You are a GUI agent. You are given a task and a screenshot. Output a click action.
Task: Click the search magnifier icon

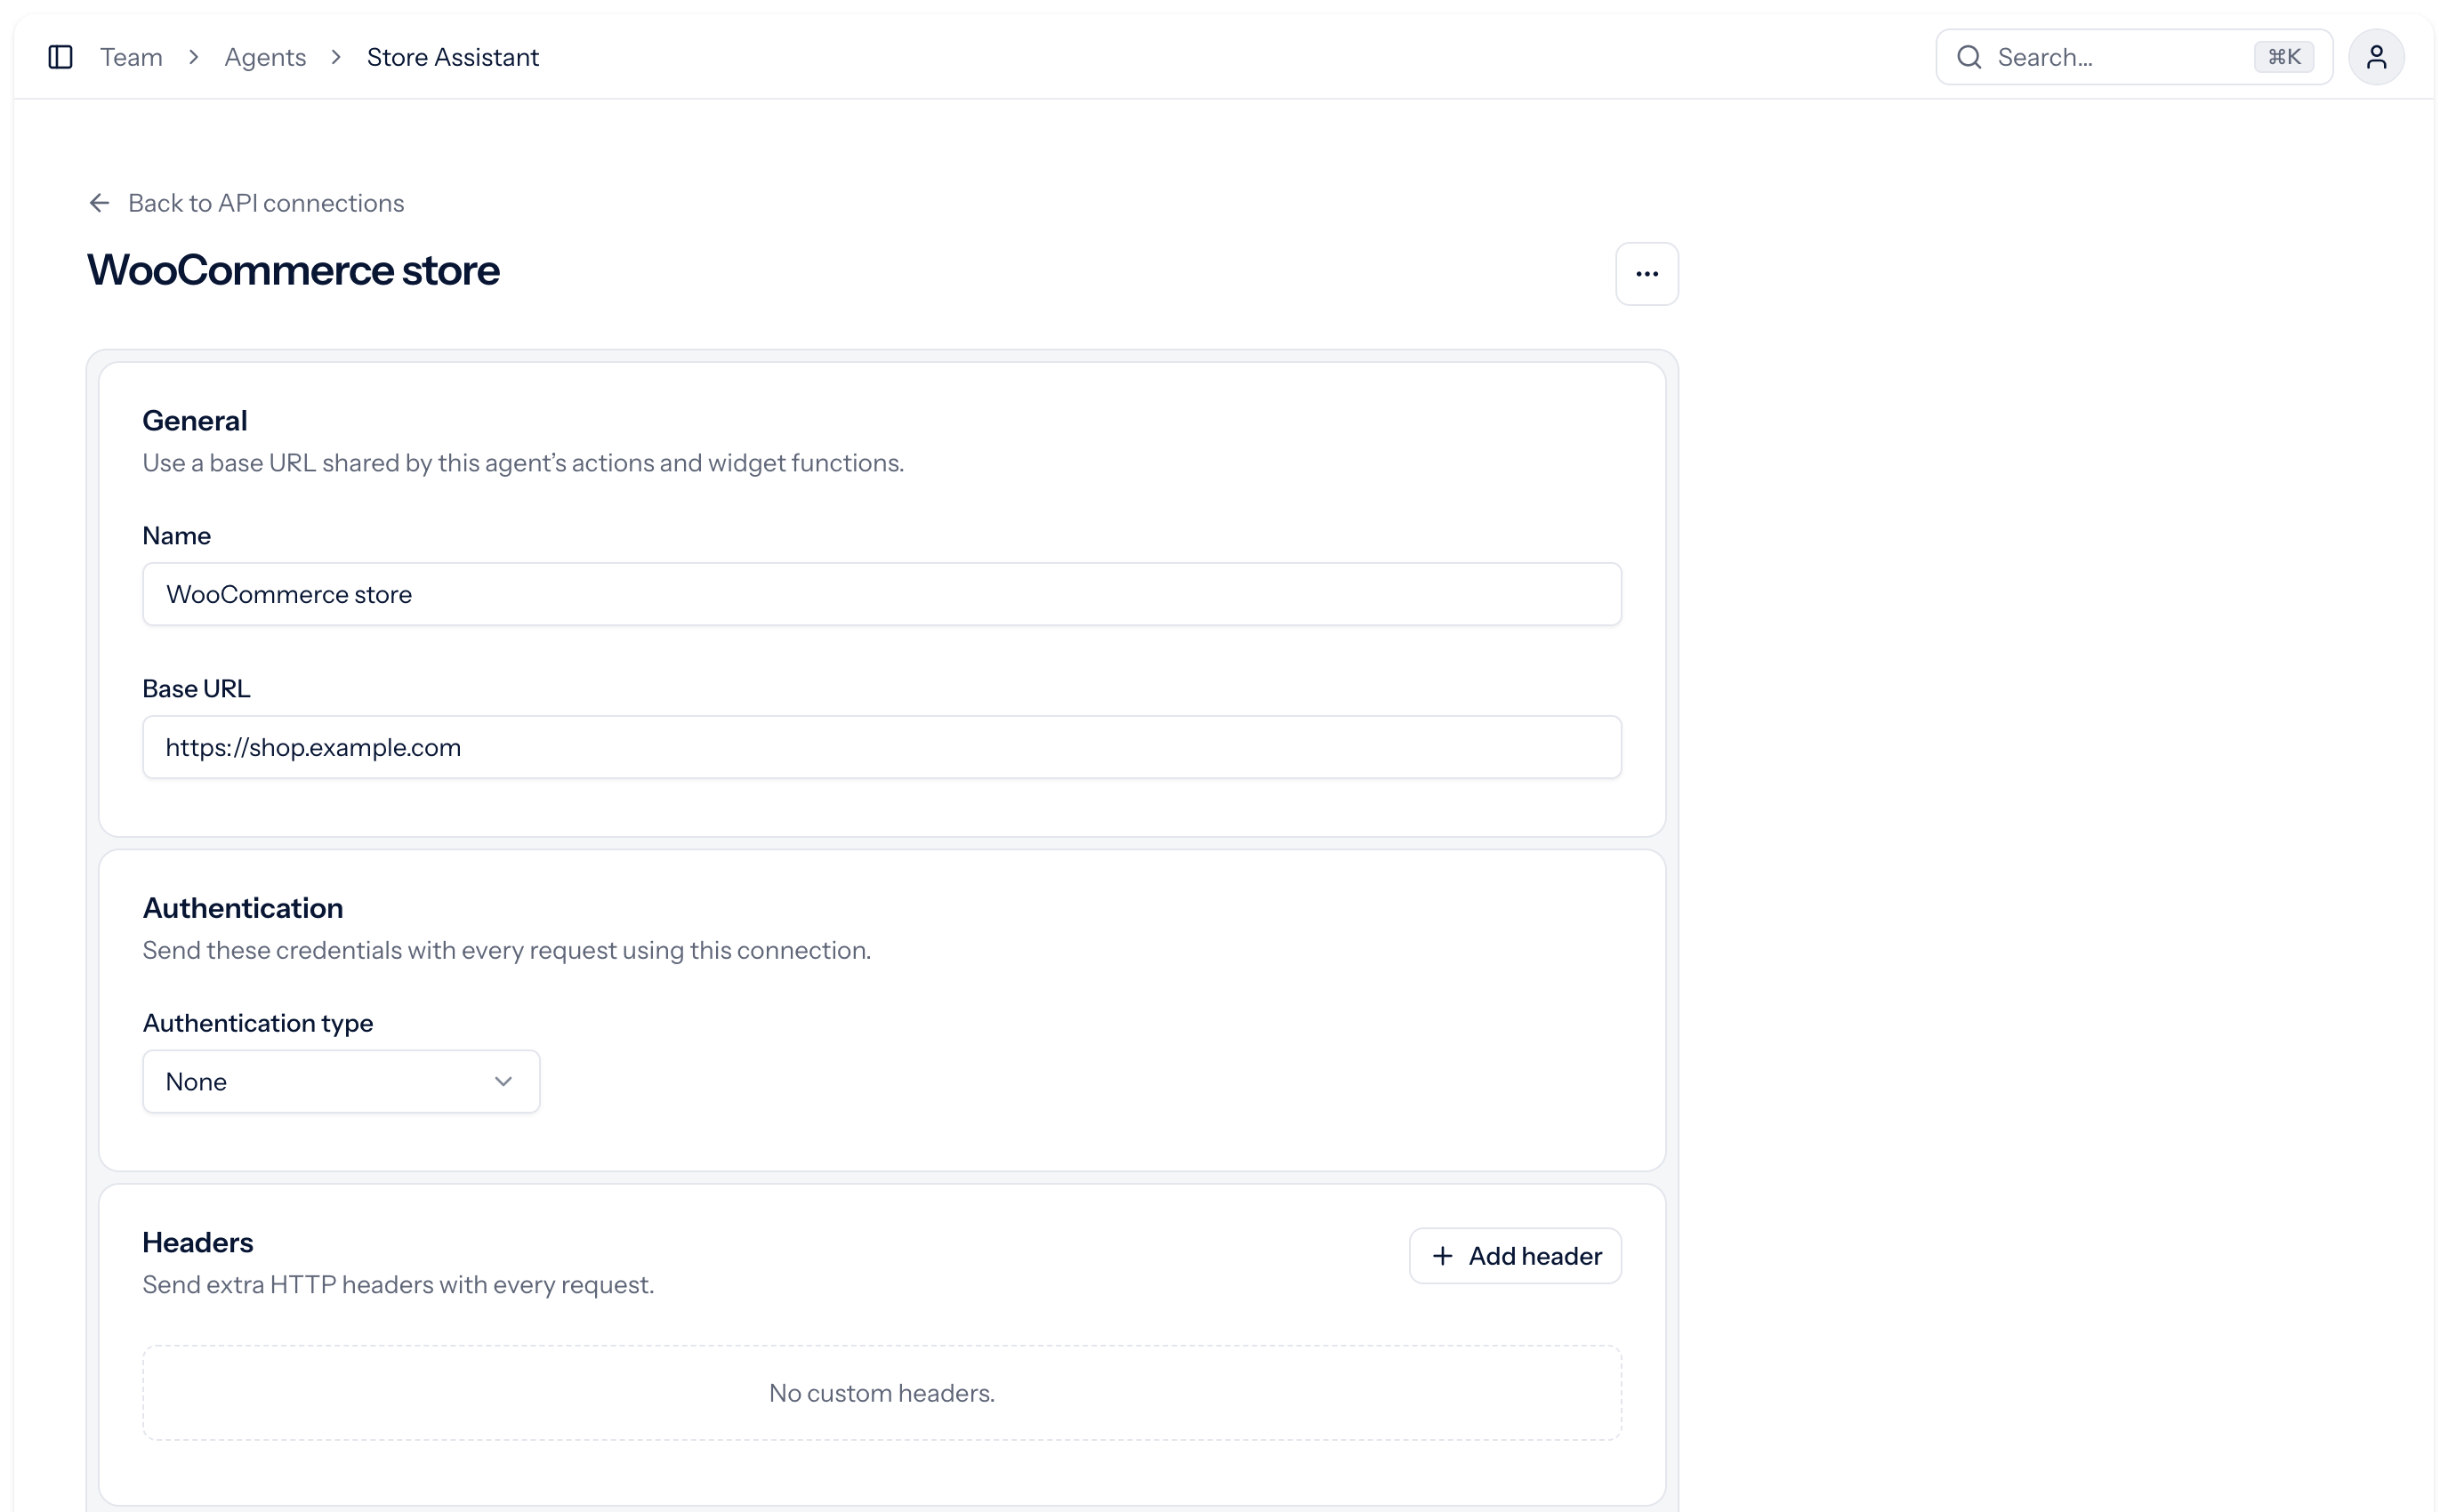click(x=1969, y=57)
